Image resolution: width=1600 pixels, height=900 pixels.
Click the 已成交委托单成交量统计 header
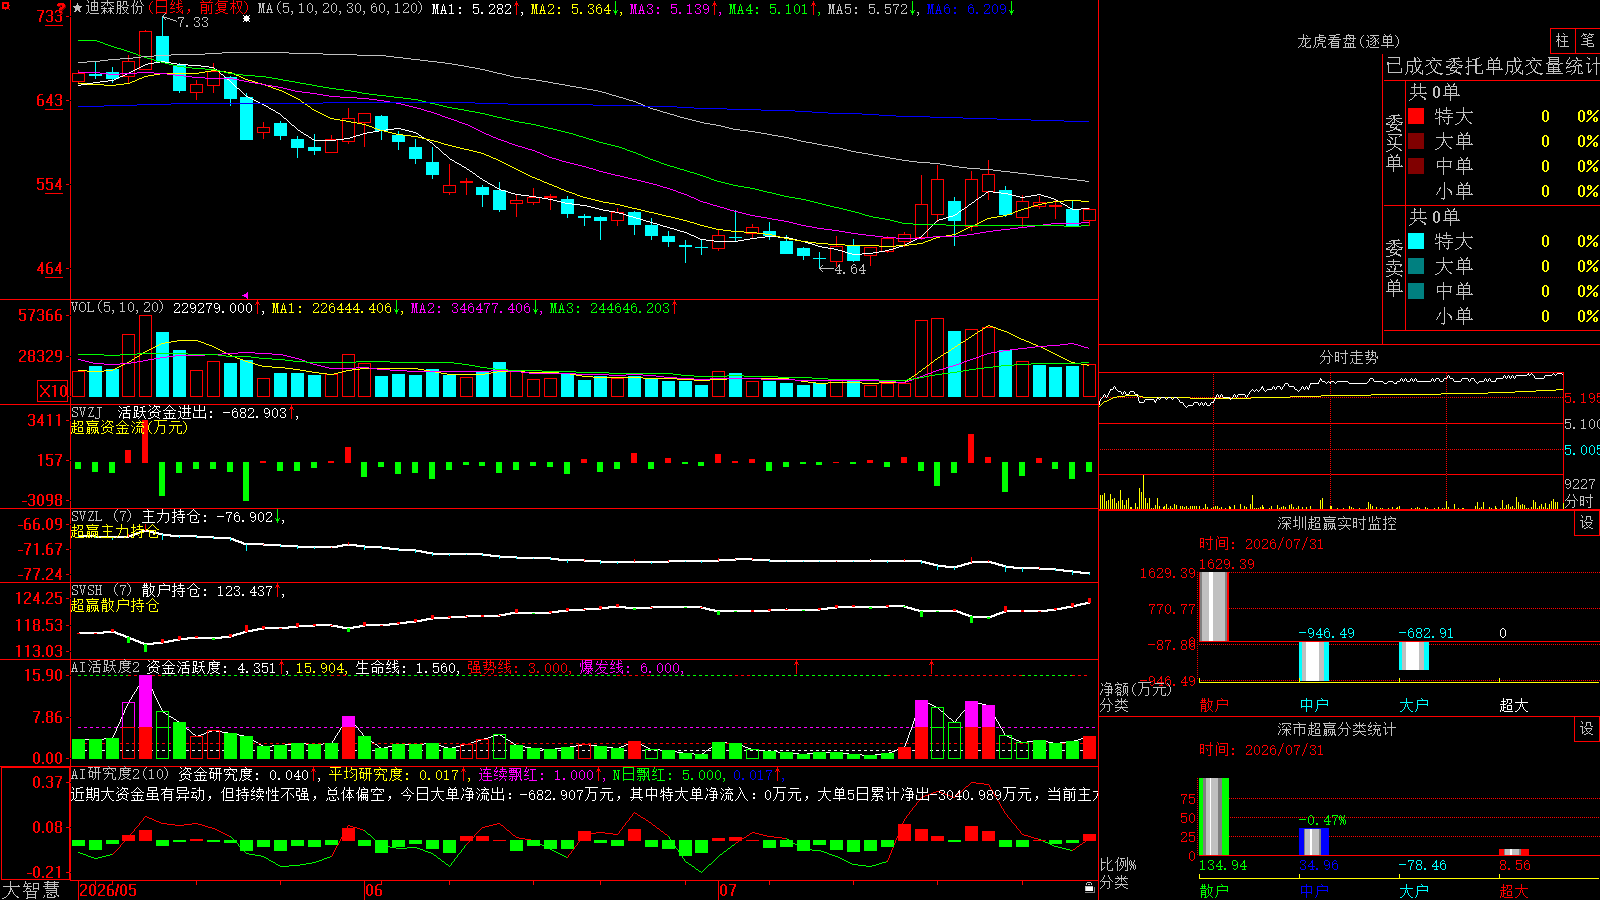[x=1492, y=66]
